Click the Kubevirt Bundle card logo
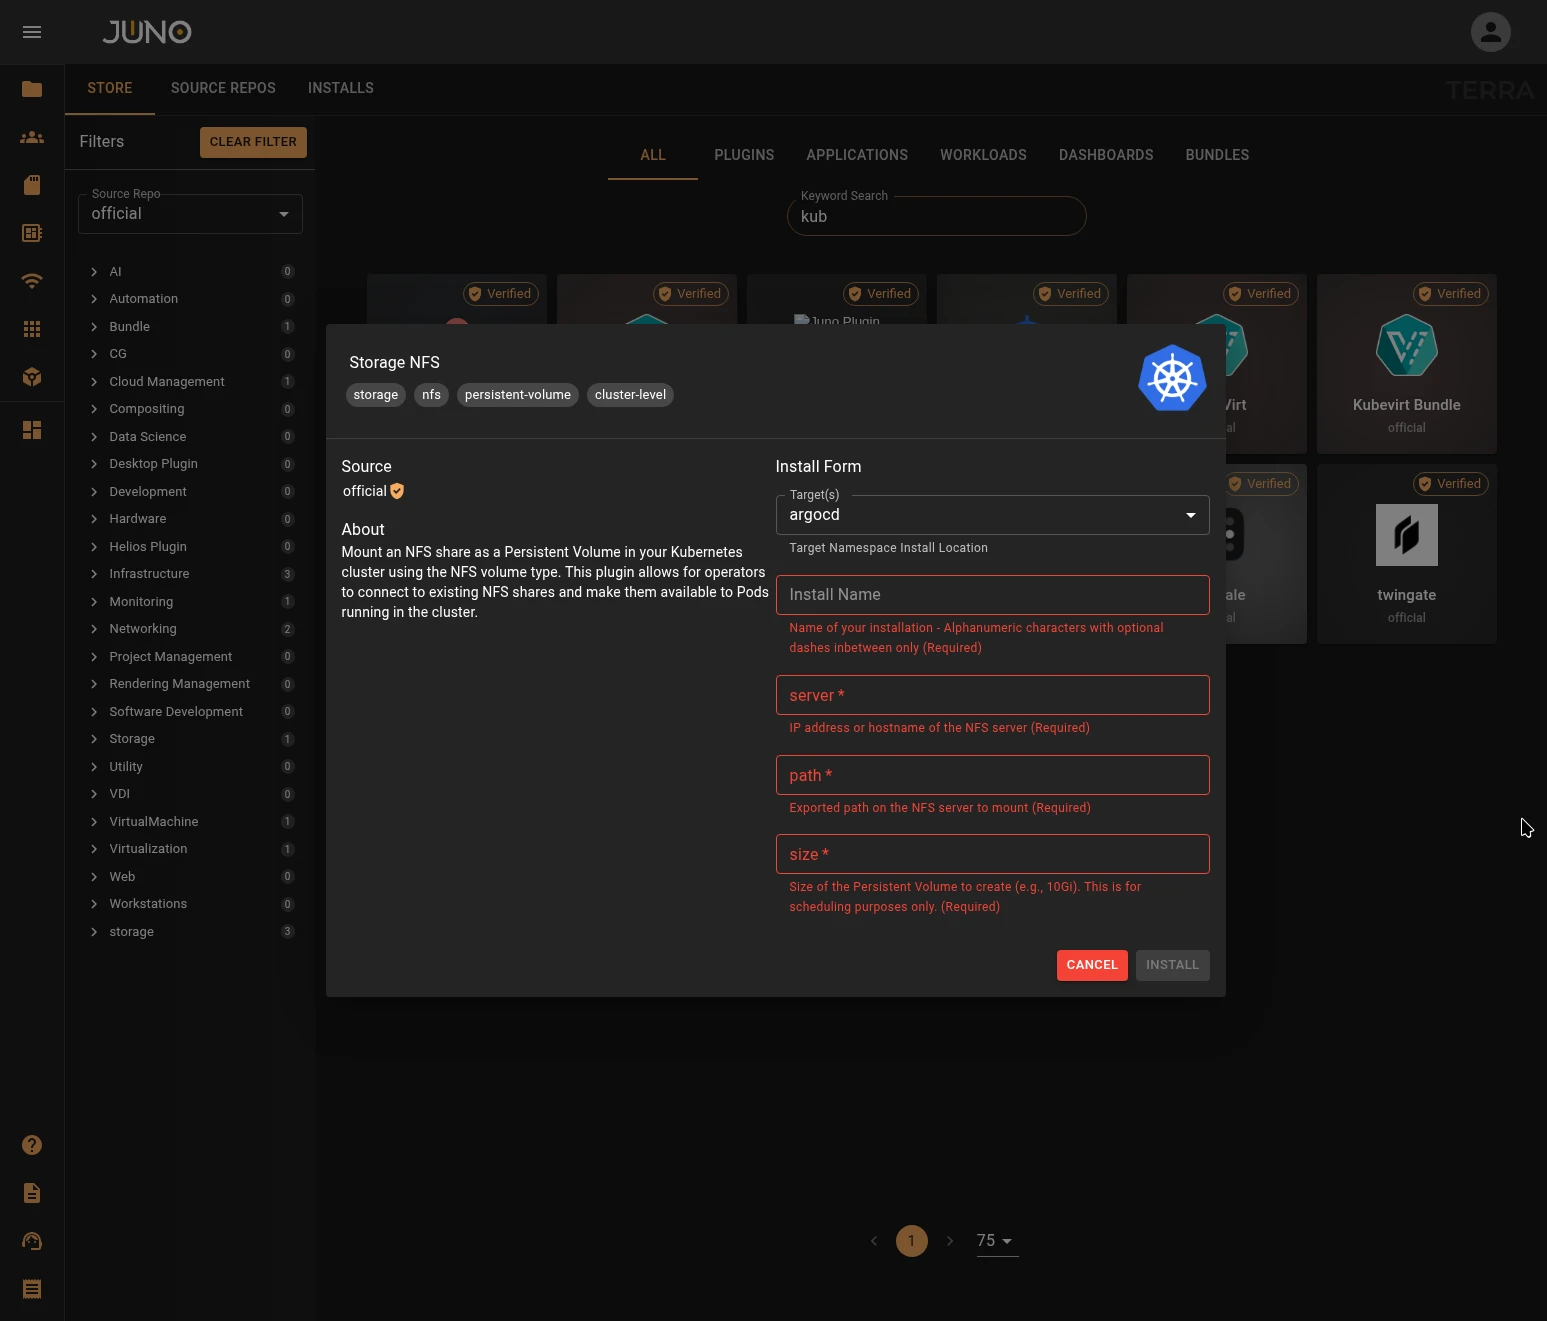Viewport: 1547px width, 1321px height. point(1407,345)
